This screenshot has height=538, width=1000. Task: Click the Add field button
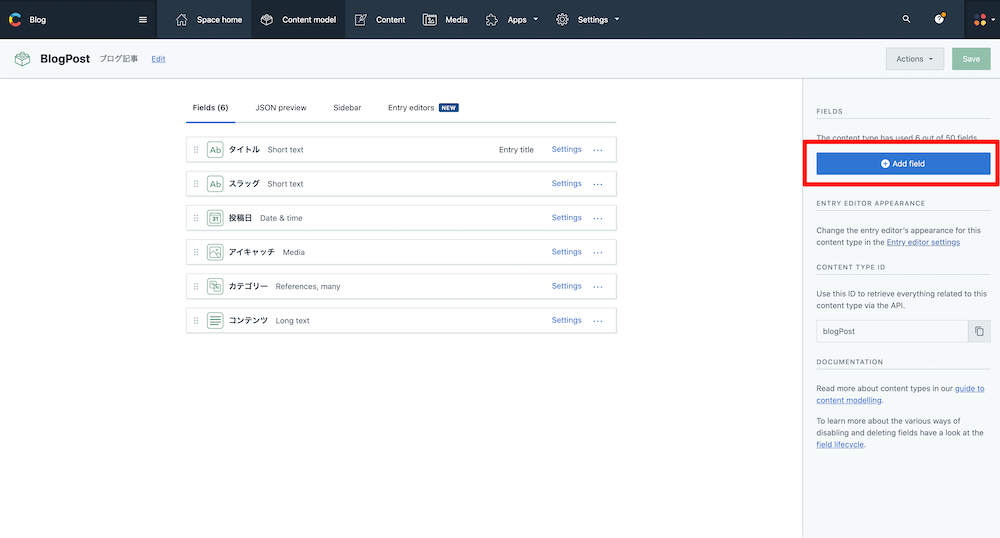pyautogui.click(x=903, y=164)
